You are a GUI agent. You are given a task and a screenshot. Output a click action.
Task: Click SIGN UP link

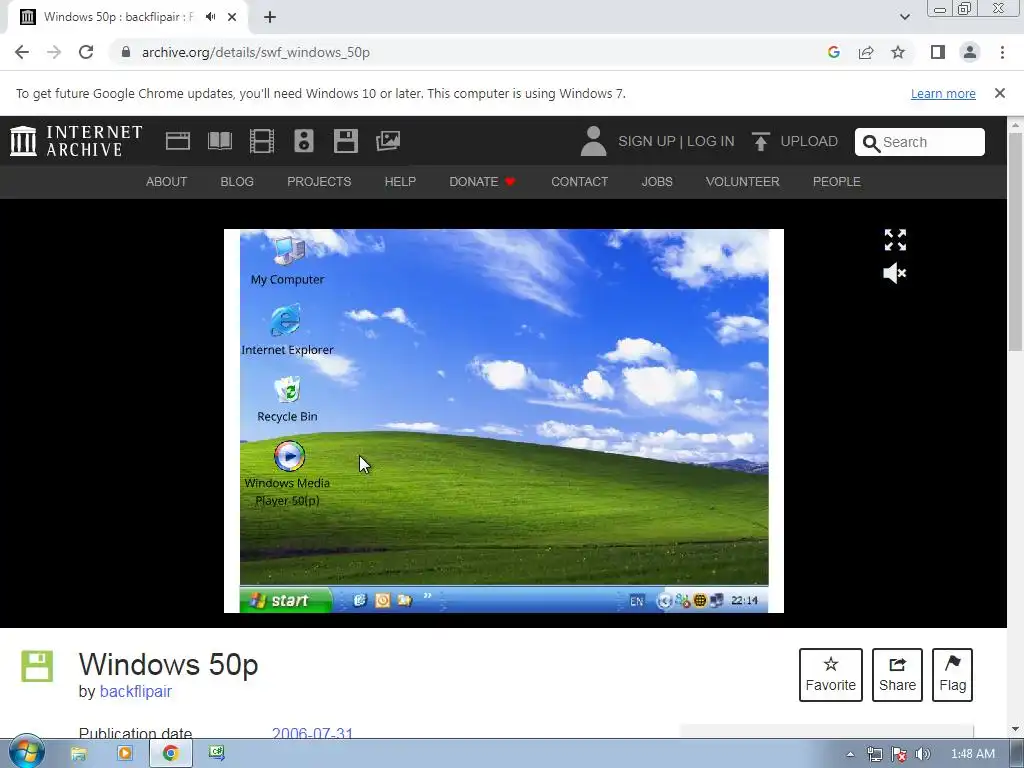647,141
